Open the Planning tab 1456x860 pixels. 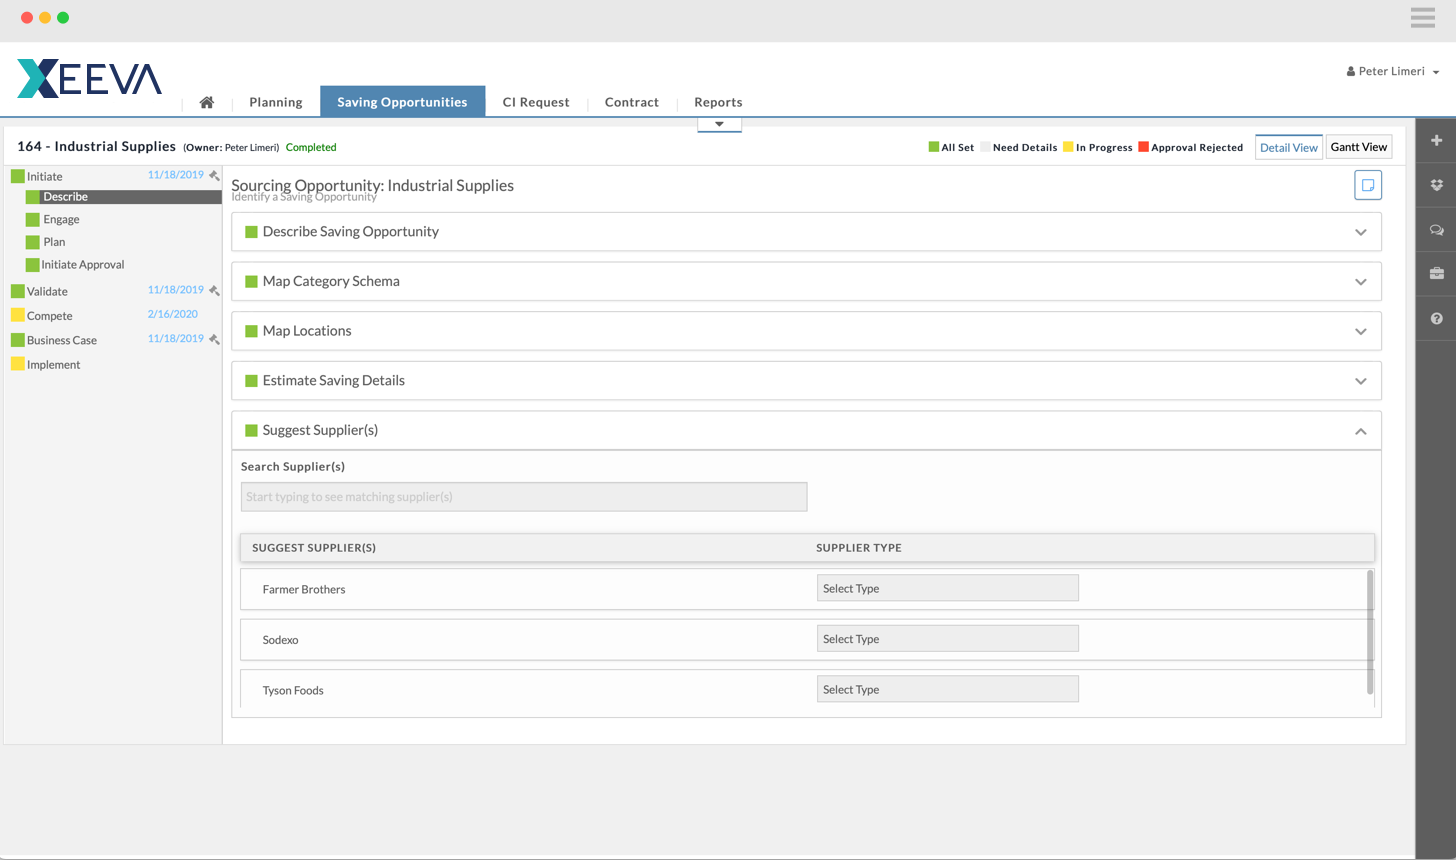click(275, 102)
